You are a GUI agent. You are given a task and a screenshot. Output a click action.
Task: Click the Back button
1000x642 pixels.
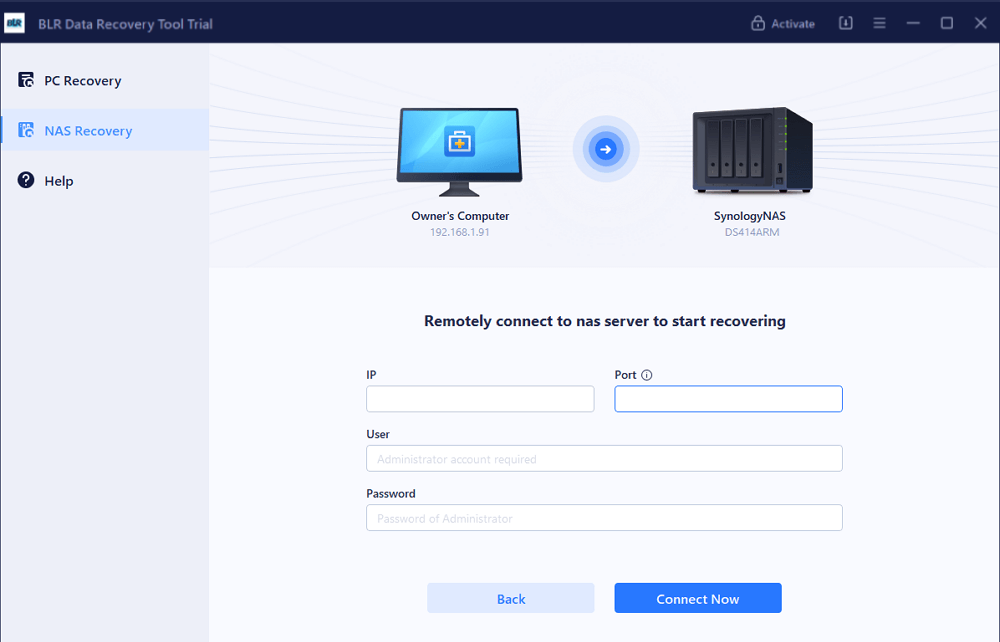511,598
